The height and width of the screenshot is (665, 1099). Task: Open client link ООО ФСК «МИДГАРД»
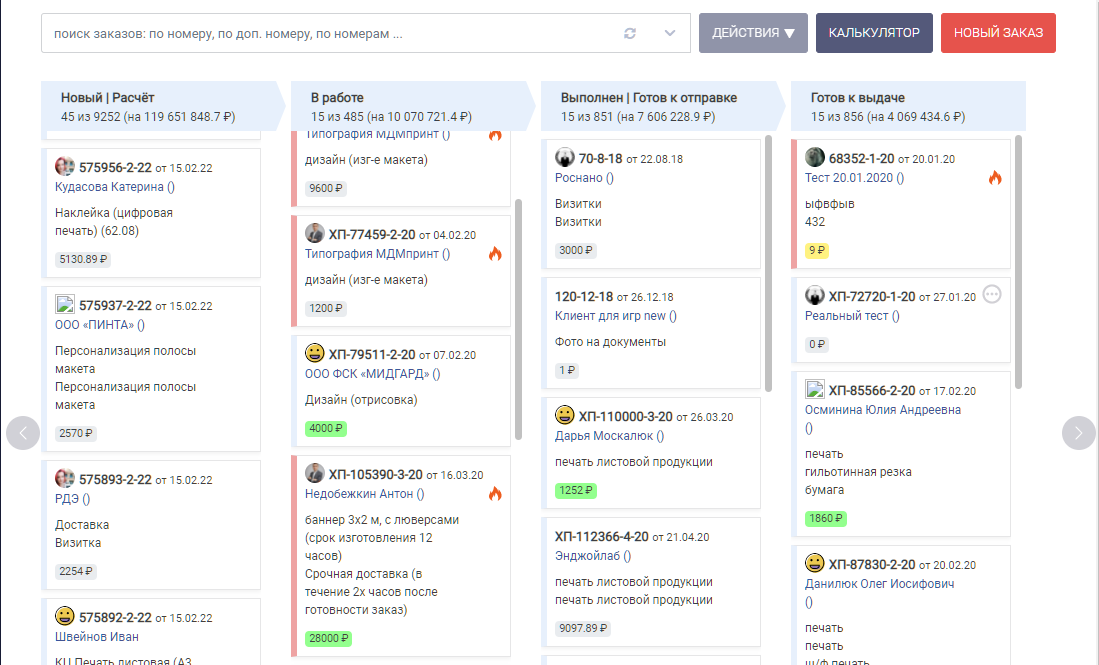point(372,374)
